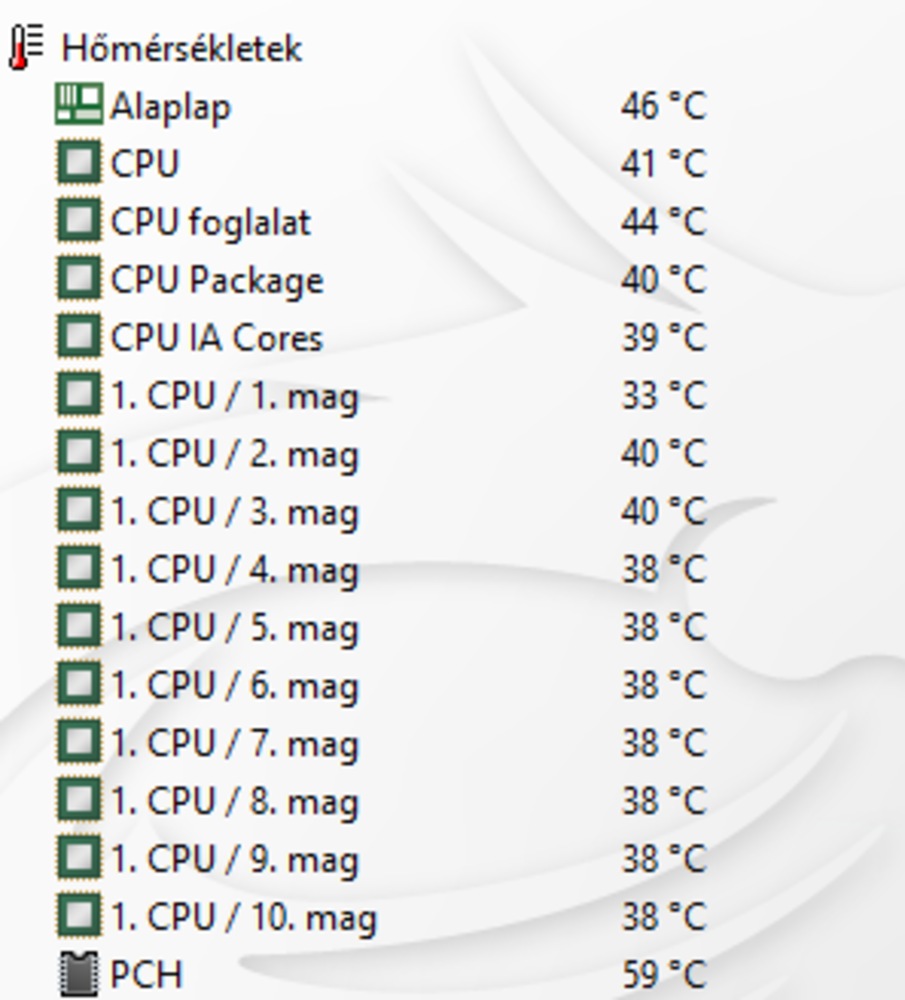Select the 1. CPU / 2. mag entry
Image resolution: width=905 pixels, height=1000 pixels.
click(235, 455)
